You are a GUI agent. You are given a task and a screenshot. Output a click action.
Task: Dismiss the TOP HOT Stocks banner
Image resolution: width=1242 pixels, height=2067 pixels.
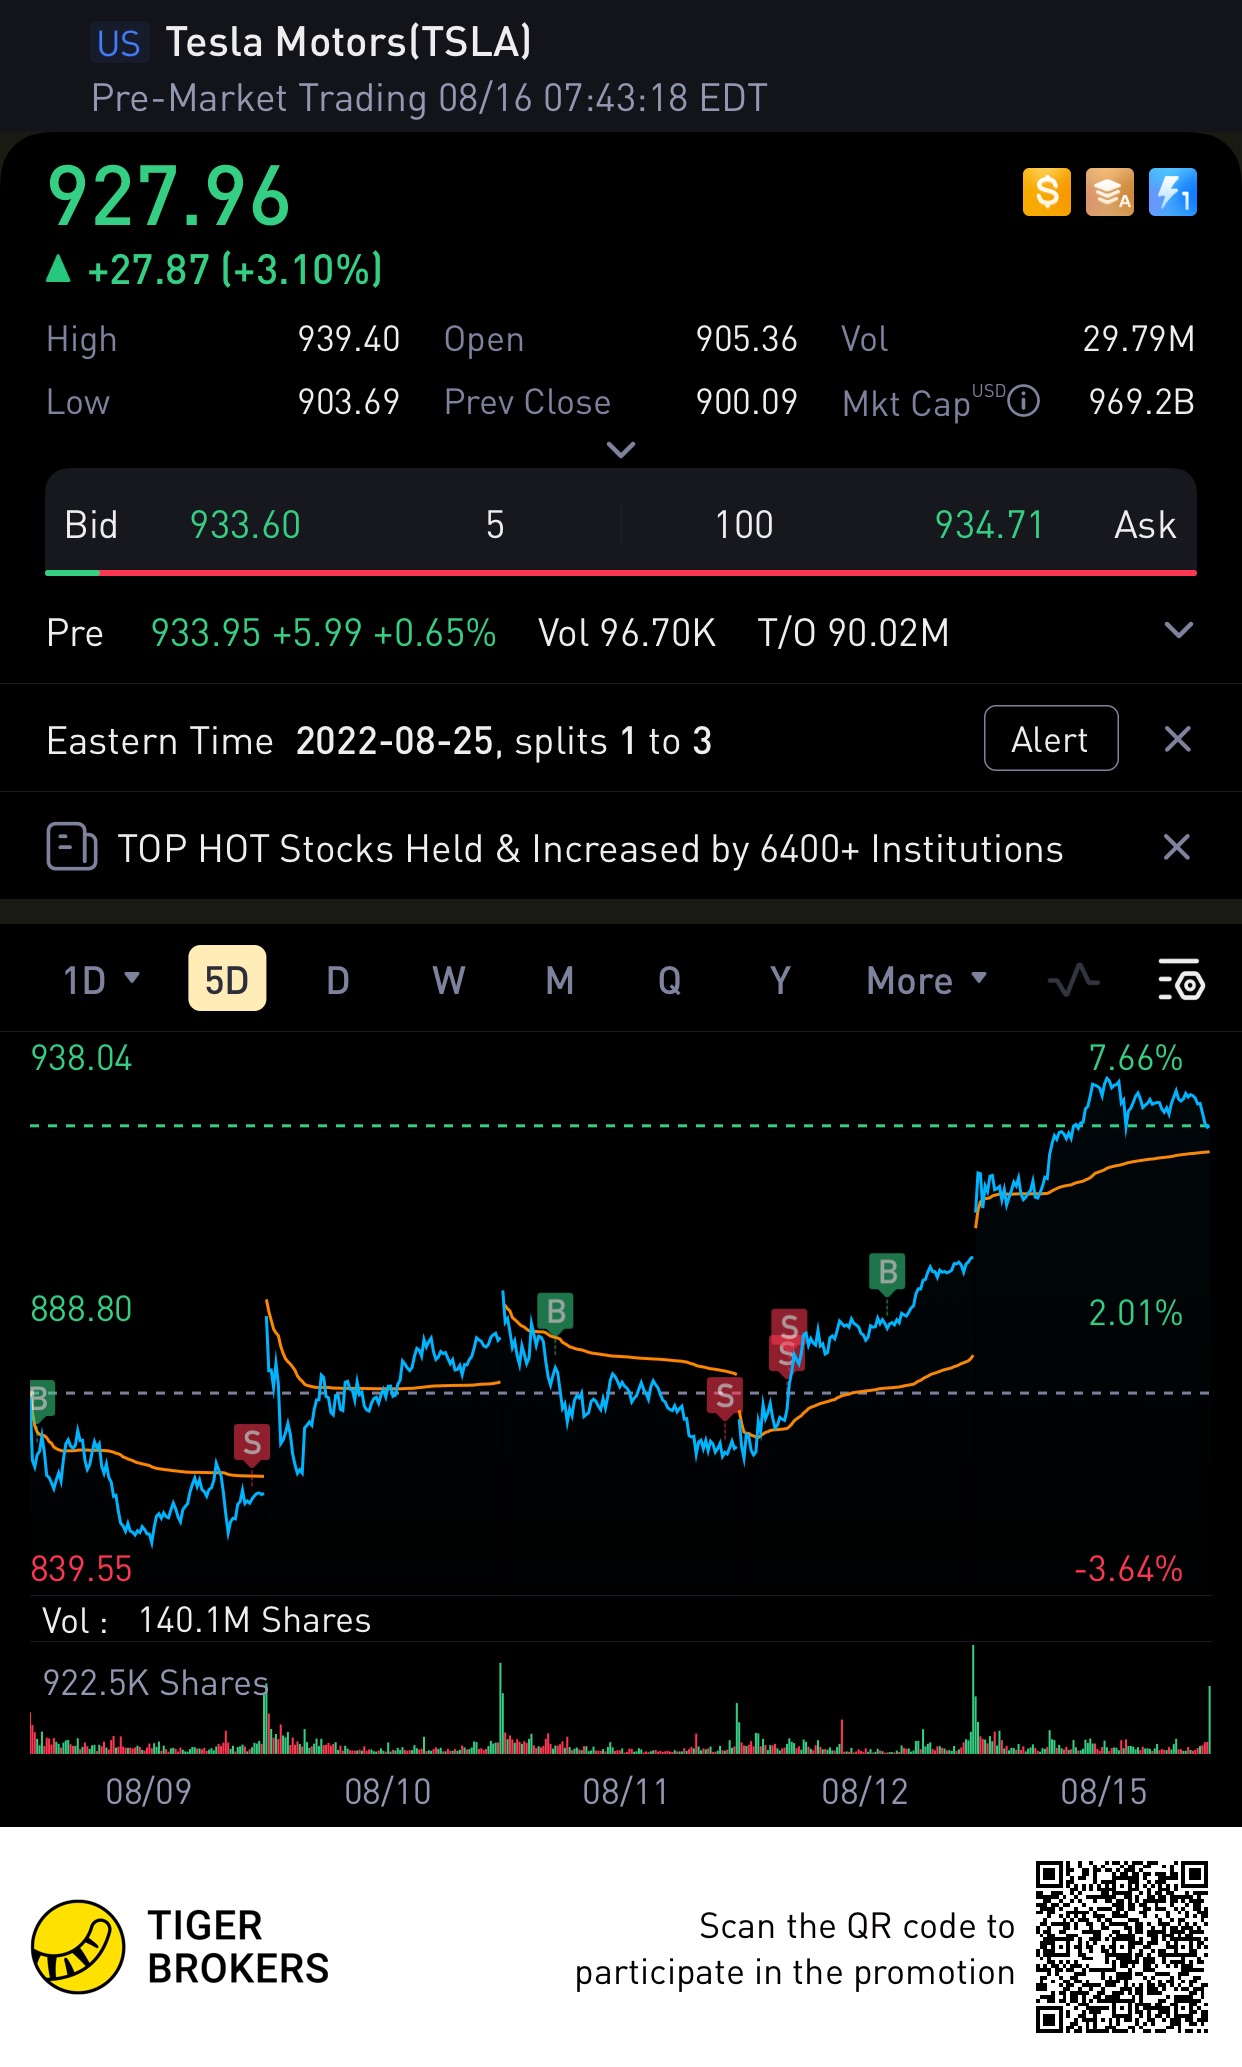tap(1177, 848)
